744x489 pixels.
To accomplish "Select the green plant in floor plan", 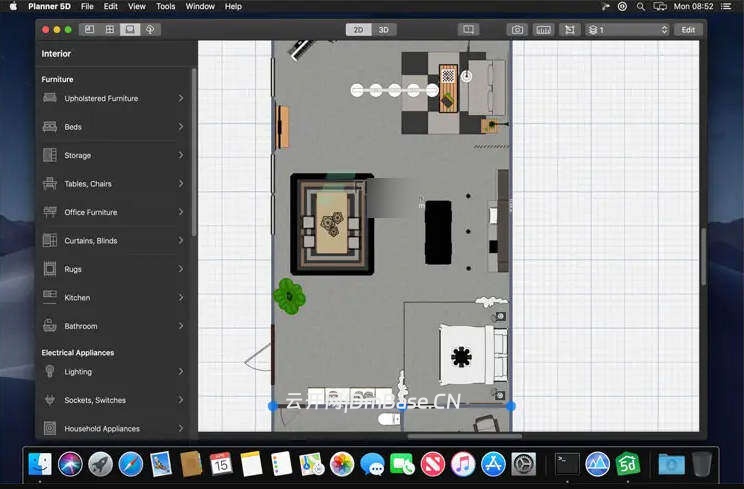I will click(289, 296).
